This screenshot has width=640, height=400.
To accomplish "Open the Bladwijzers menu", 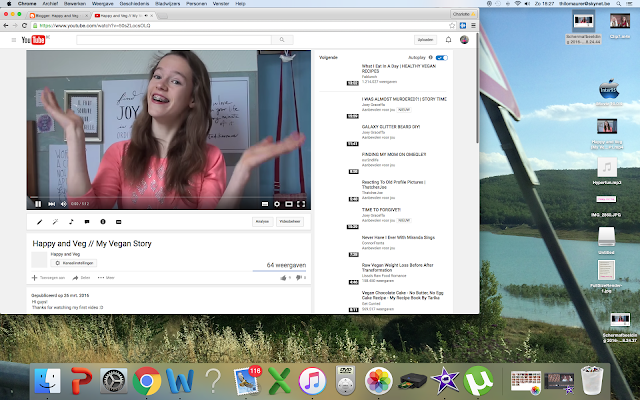I will click(168, 3).
